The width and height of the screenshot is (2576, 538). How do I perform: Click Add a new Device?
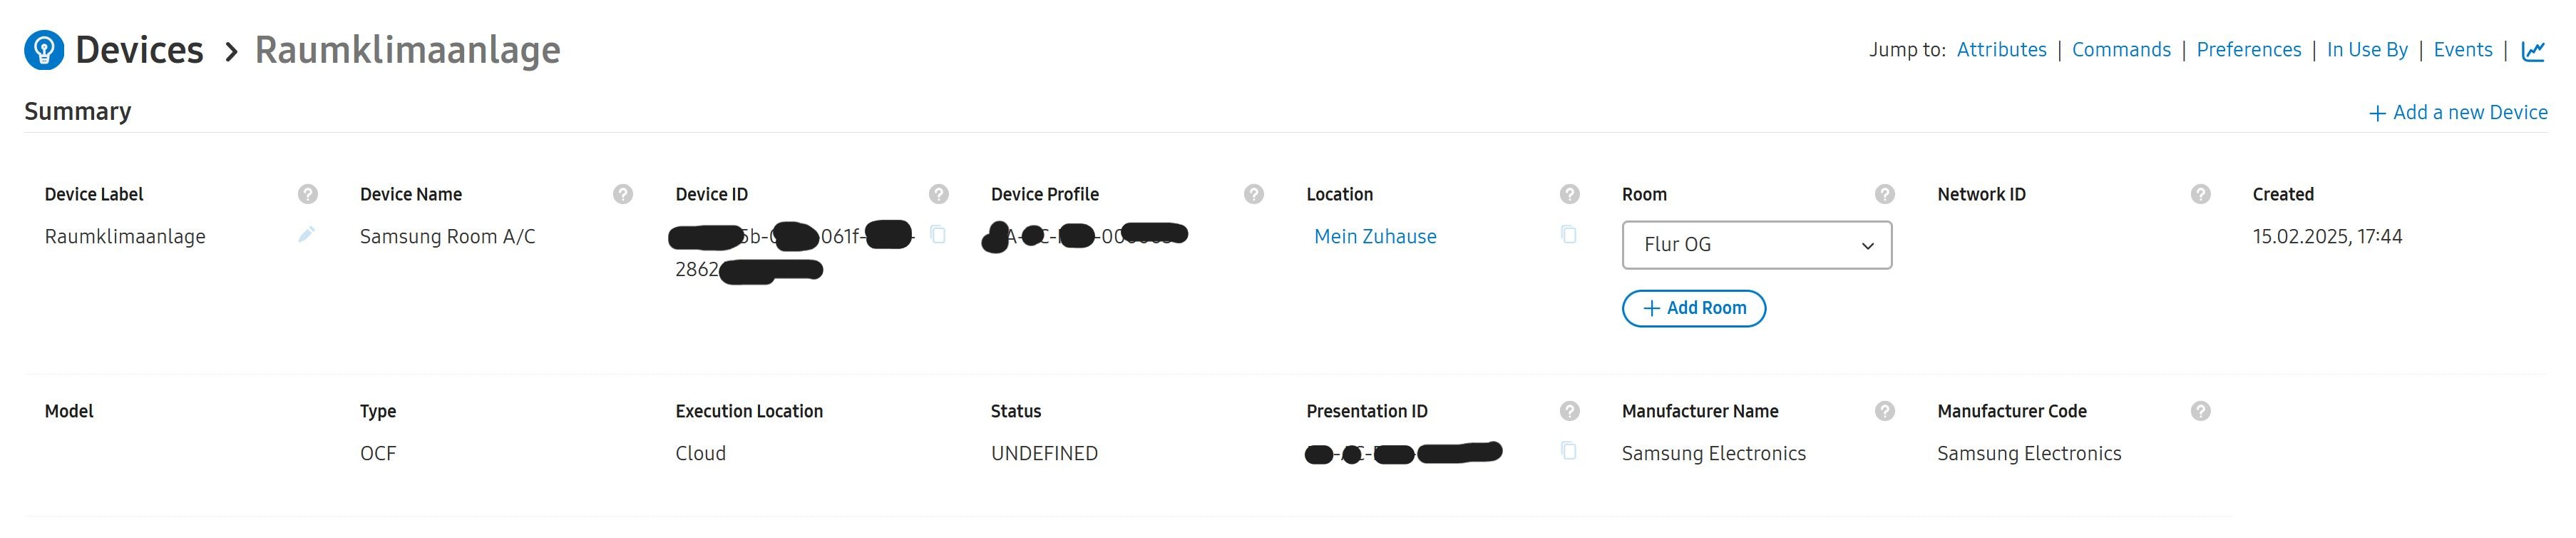point(2458,113)
